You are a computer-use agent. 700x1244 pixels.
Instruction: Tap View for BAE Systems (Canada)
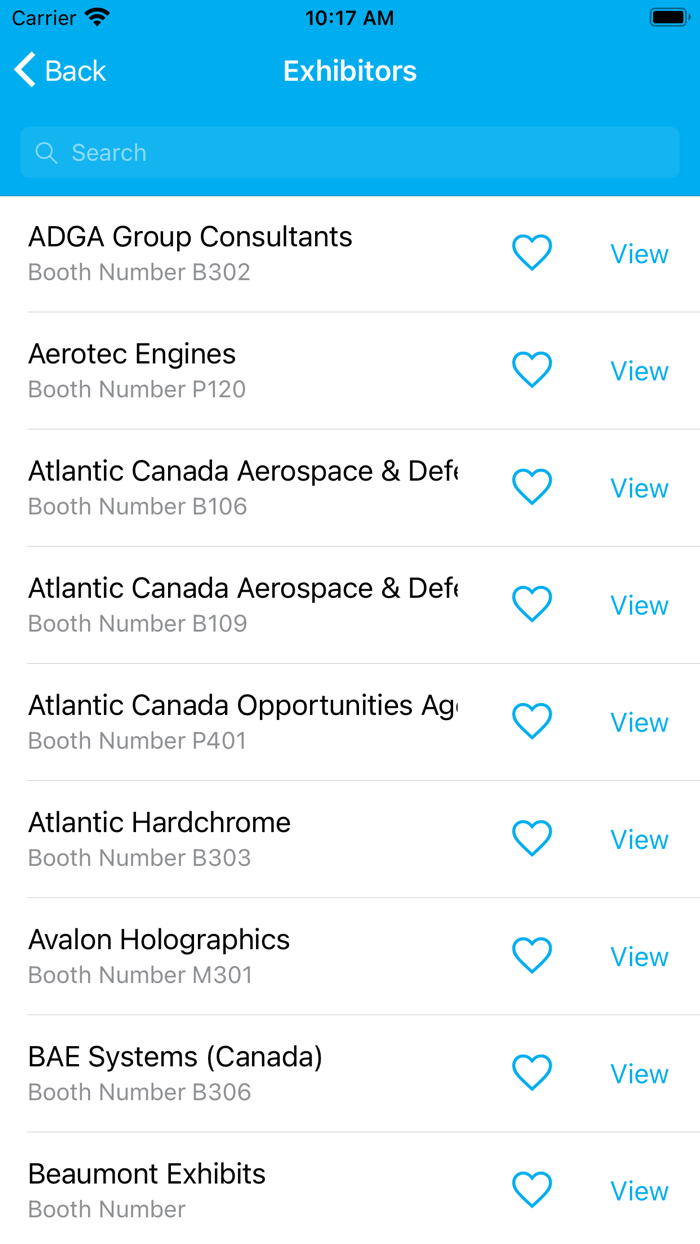639,1072
